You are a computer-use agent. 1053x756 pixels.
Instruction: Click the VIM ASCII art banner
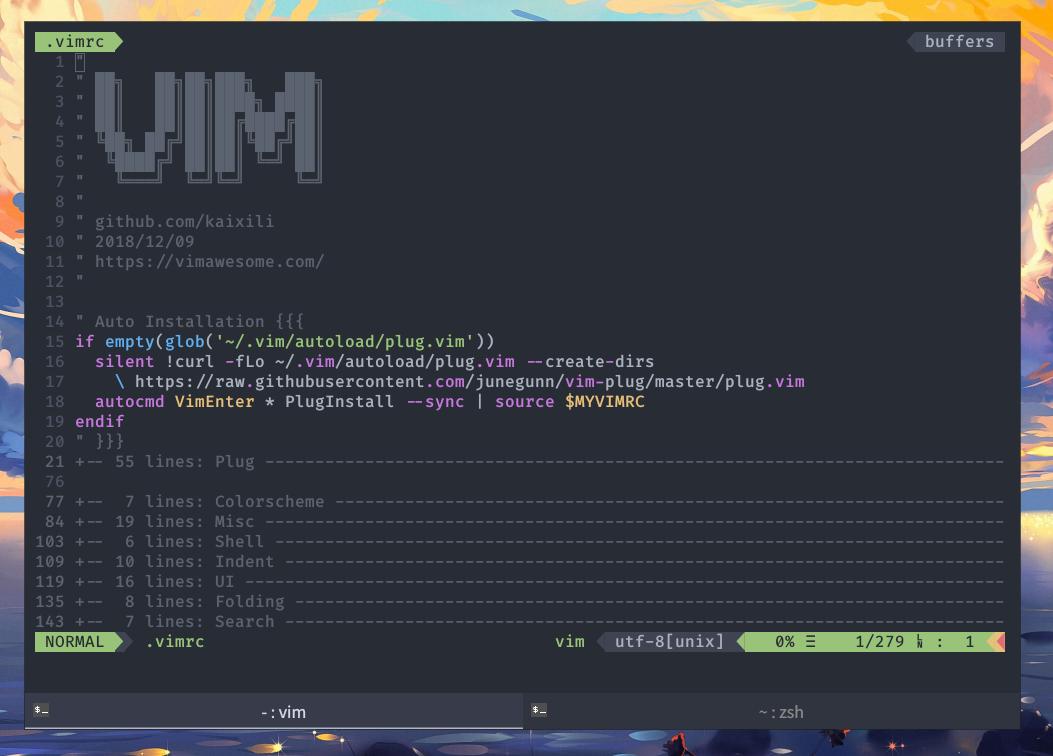pos(208,128)
